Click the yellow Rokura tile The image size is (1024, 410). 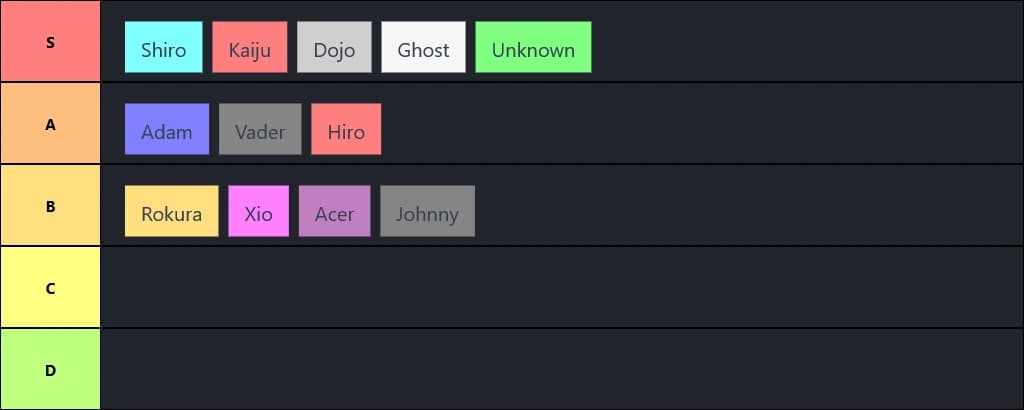(x=171, y=212)
